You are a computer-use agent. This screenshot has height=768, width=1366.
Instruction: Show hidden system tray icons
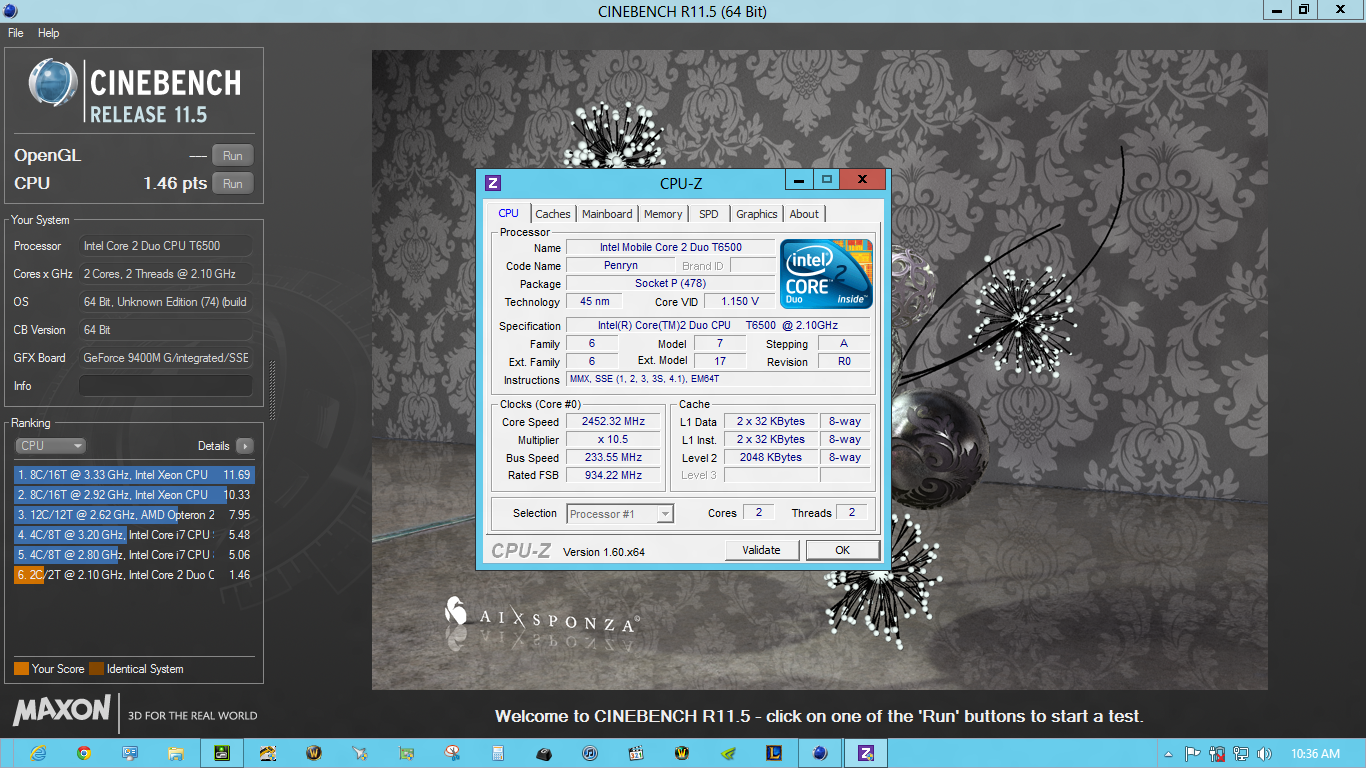1168,754
